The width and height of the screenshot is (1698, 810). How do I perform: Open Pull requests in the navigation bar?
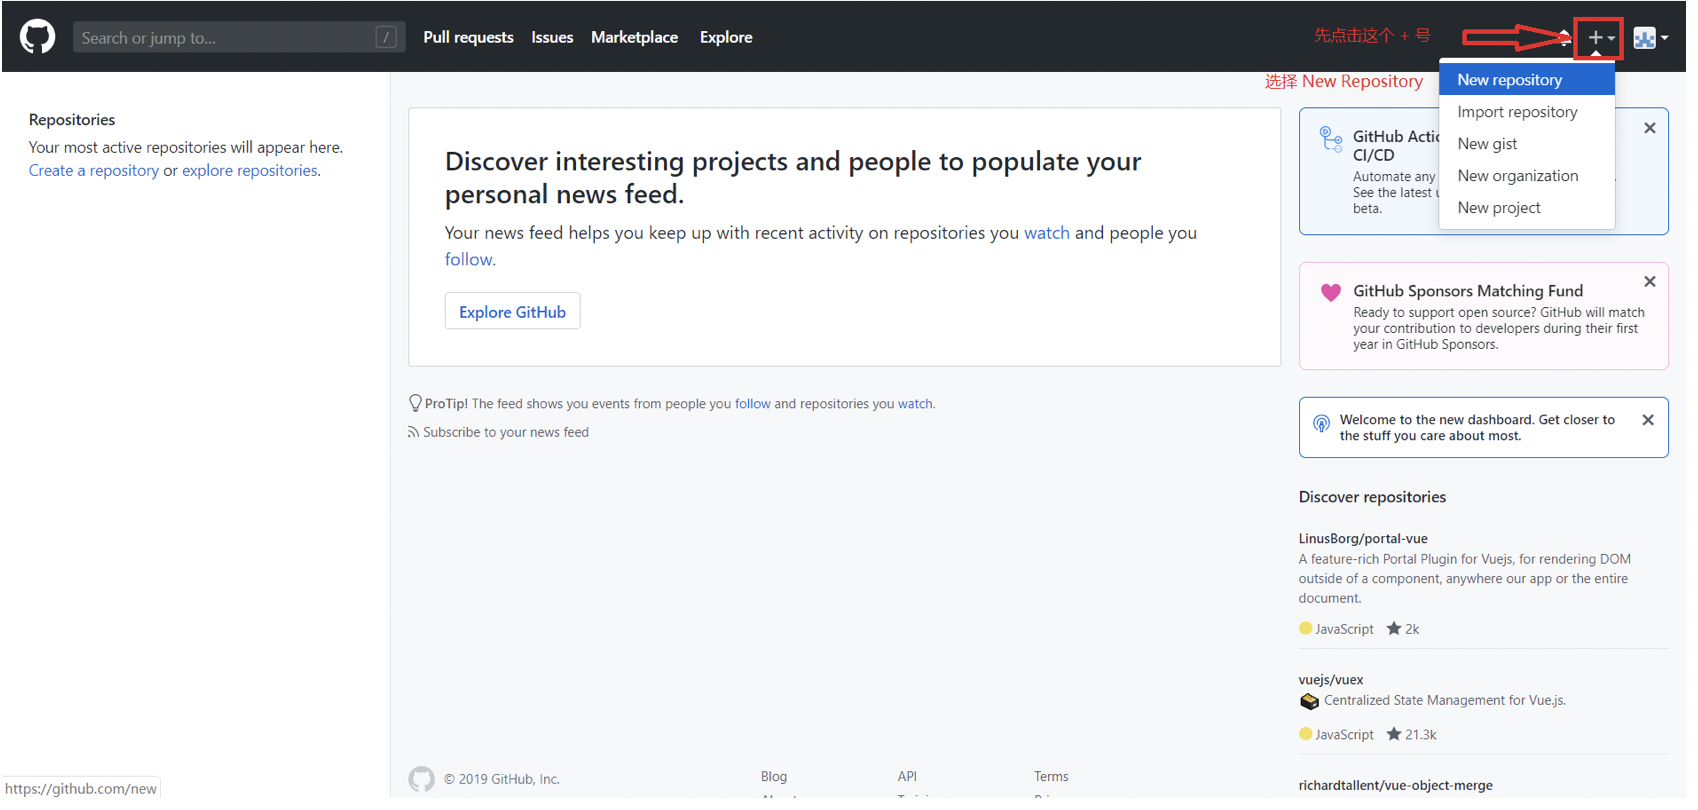coord(468,37)
